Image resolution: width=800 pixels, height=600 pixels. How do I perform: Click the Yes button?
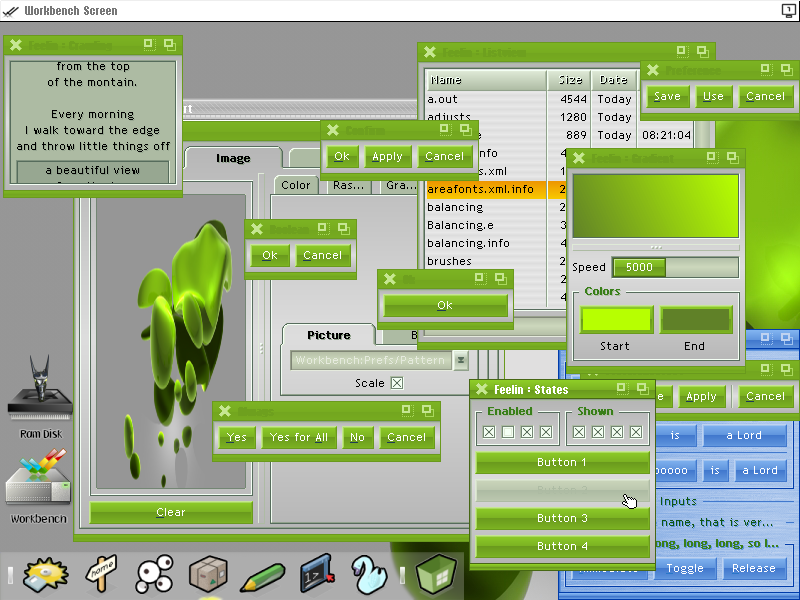(237, 437)
